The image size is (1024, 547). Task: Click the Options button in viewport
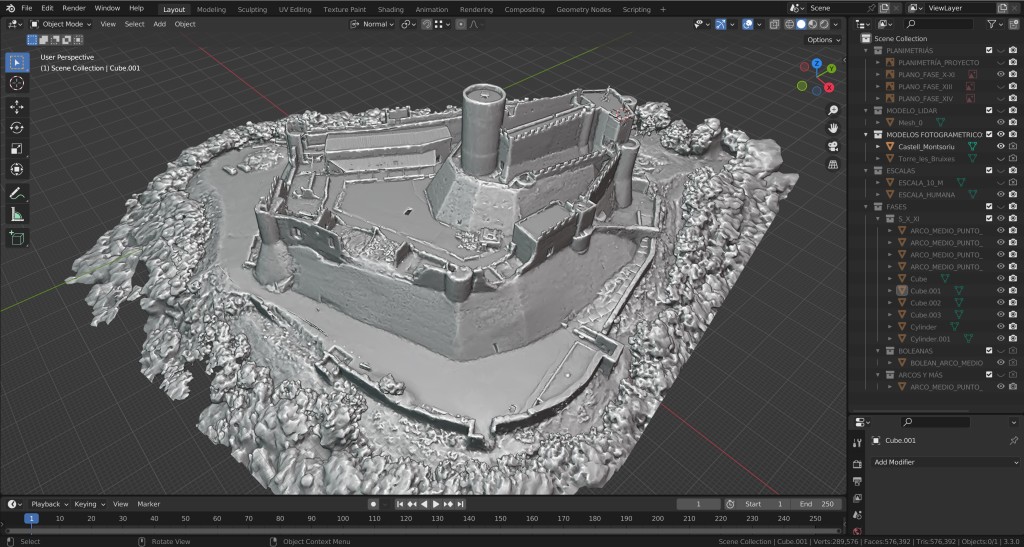click(823, 40)
